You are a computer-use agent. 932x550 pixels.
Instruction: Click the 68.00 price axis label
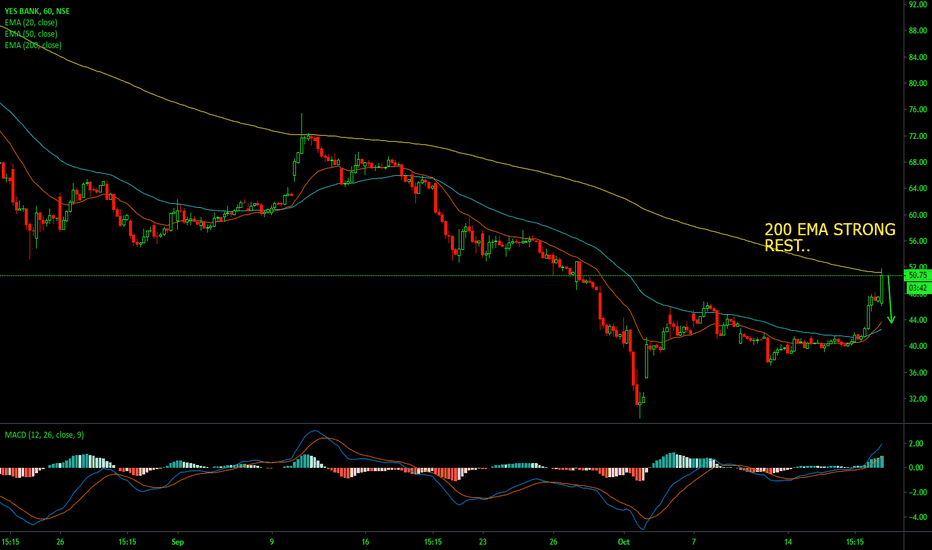918,162
